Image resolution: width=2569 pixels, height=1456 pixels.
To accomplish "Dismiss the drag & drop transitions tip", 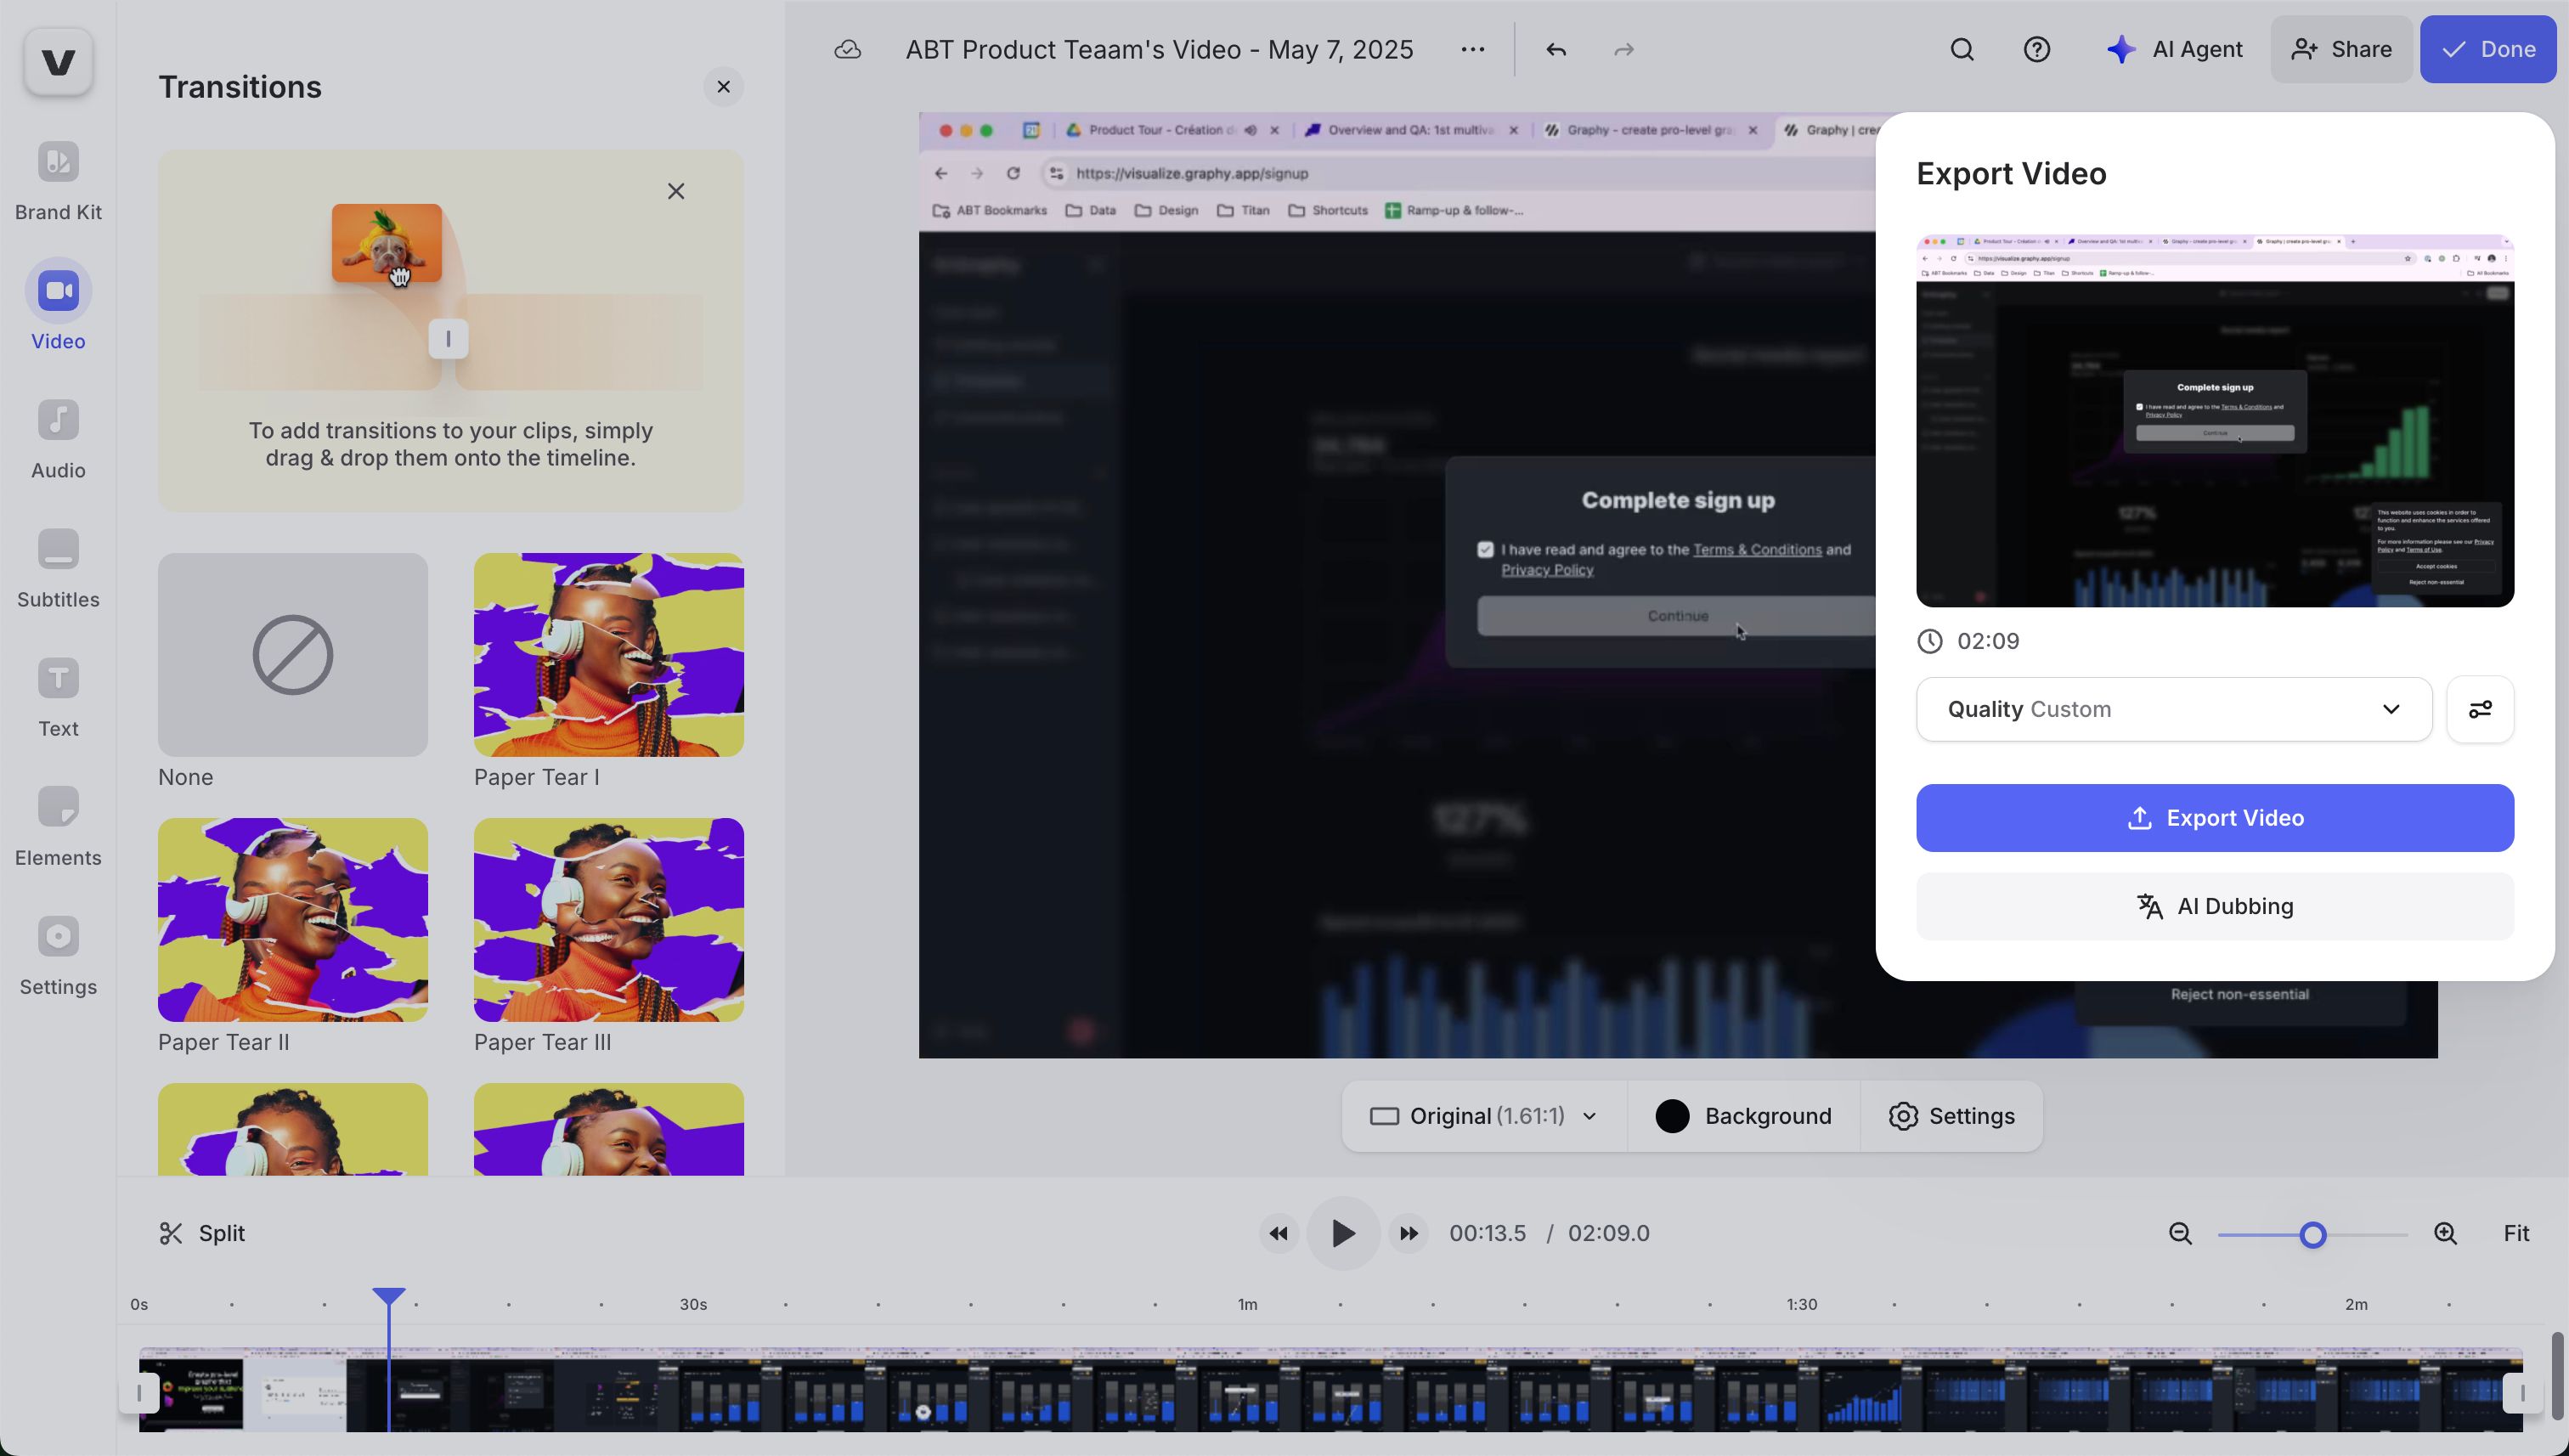I will pyautogui.click(x=676, y=191).
